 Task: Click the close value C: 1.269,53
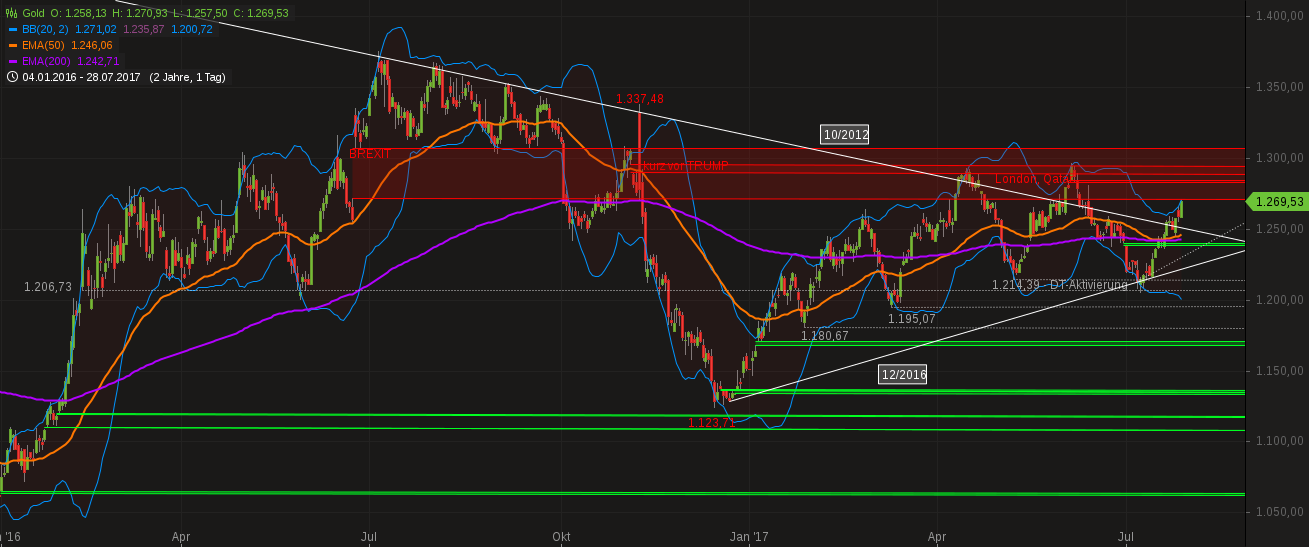pos(262,13)
